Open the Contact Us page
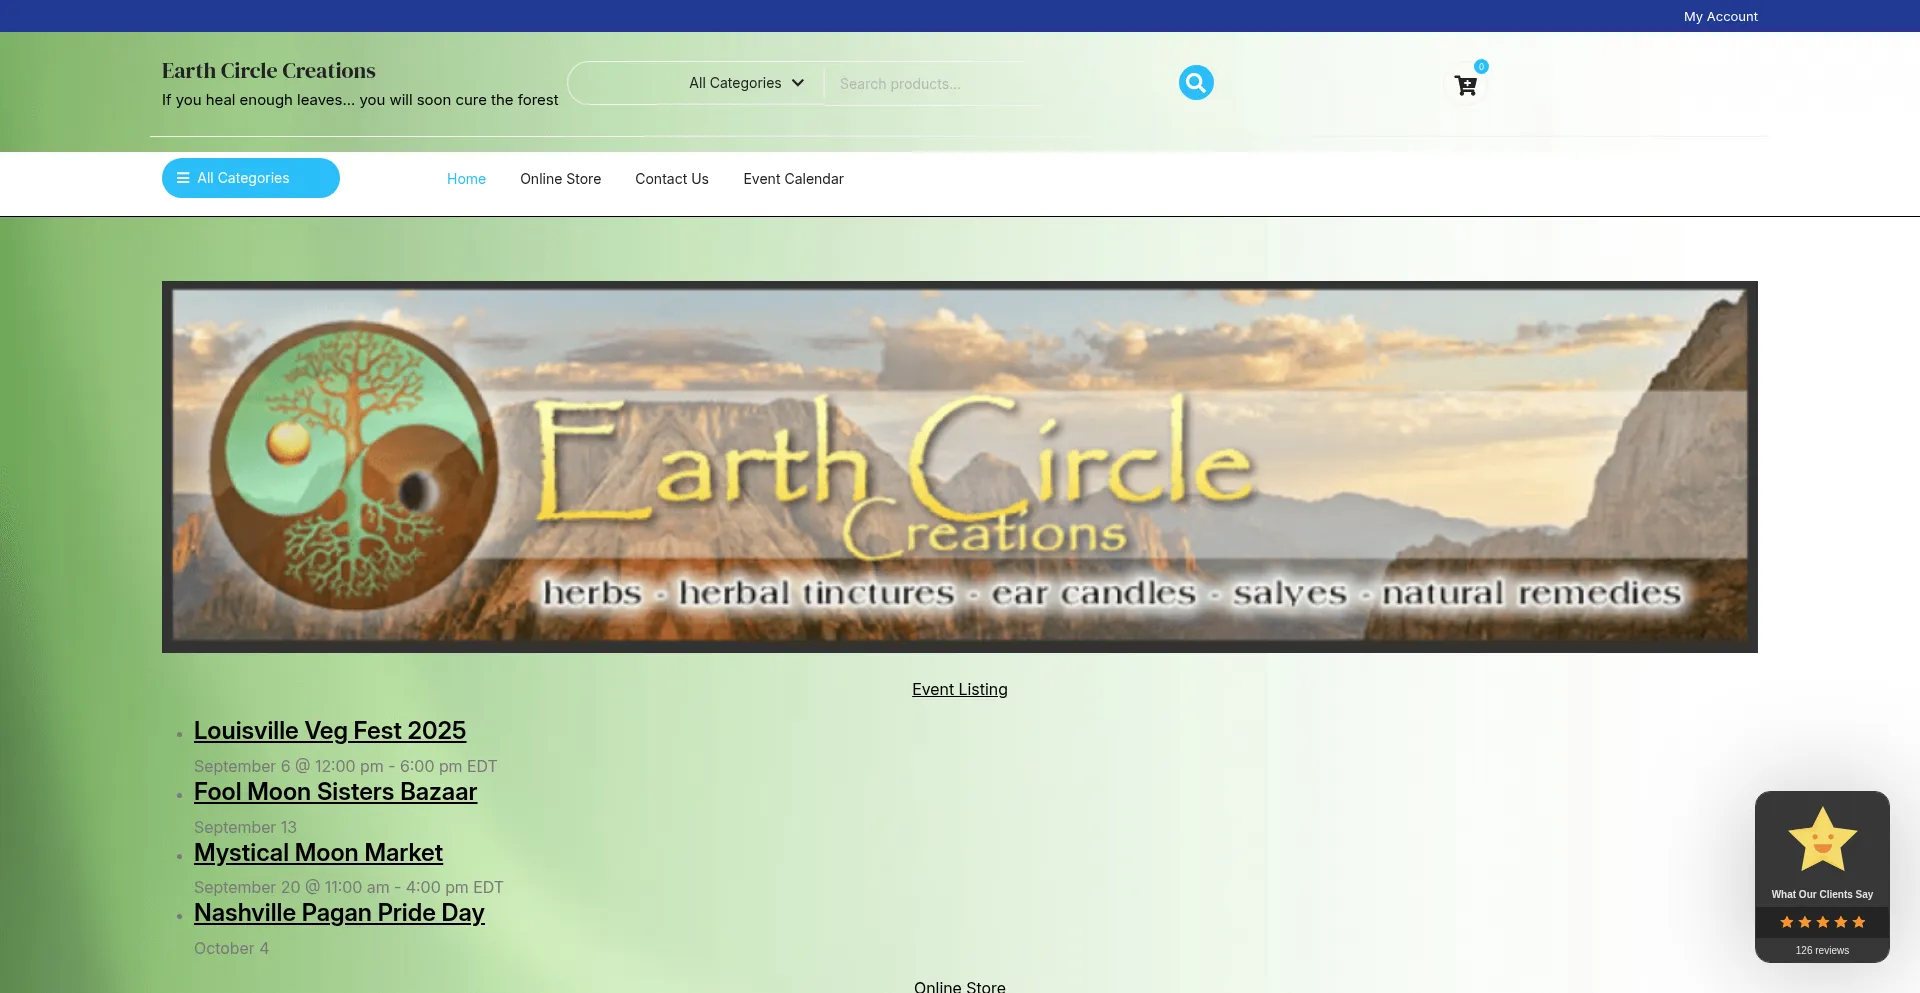Image resolution: width=1920 pixels, height=993 pixels. pyautogui.click(x=672, y=179)
